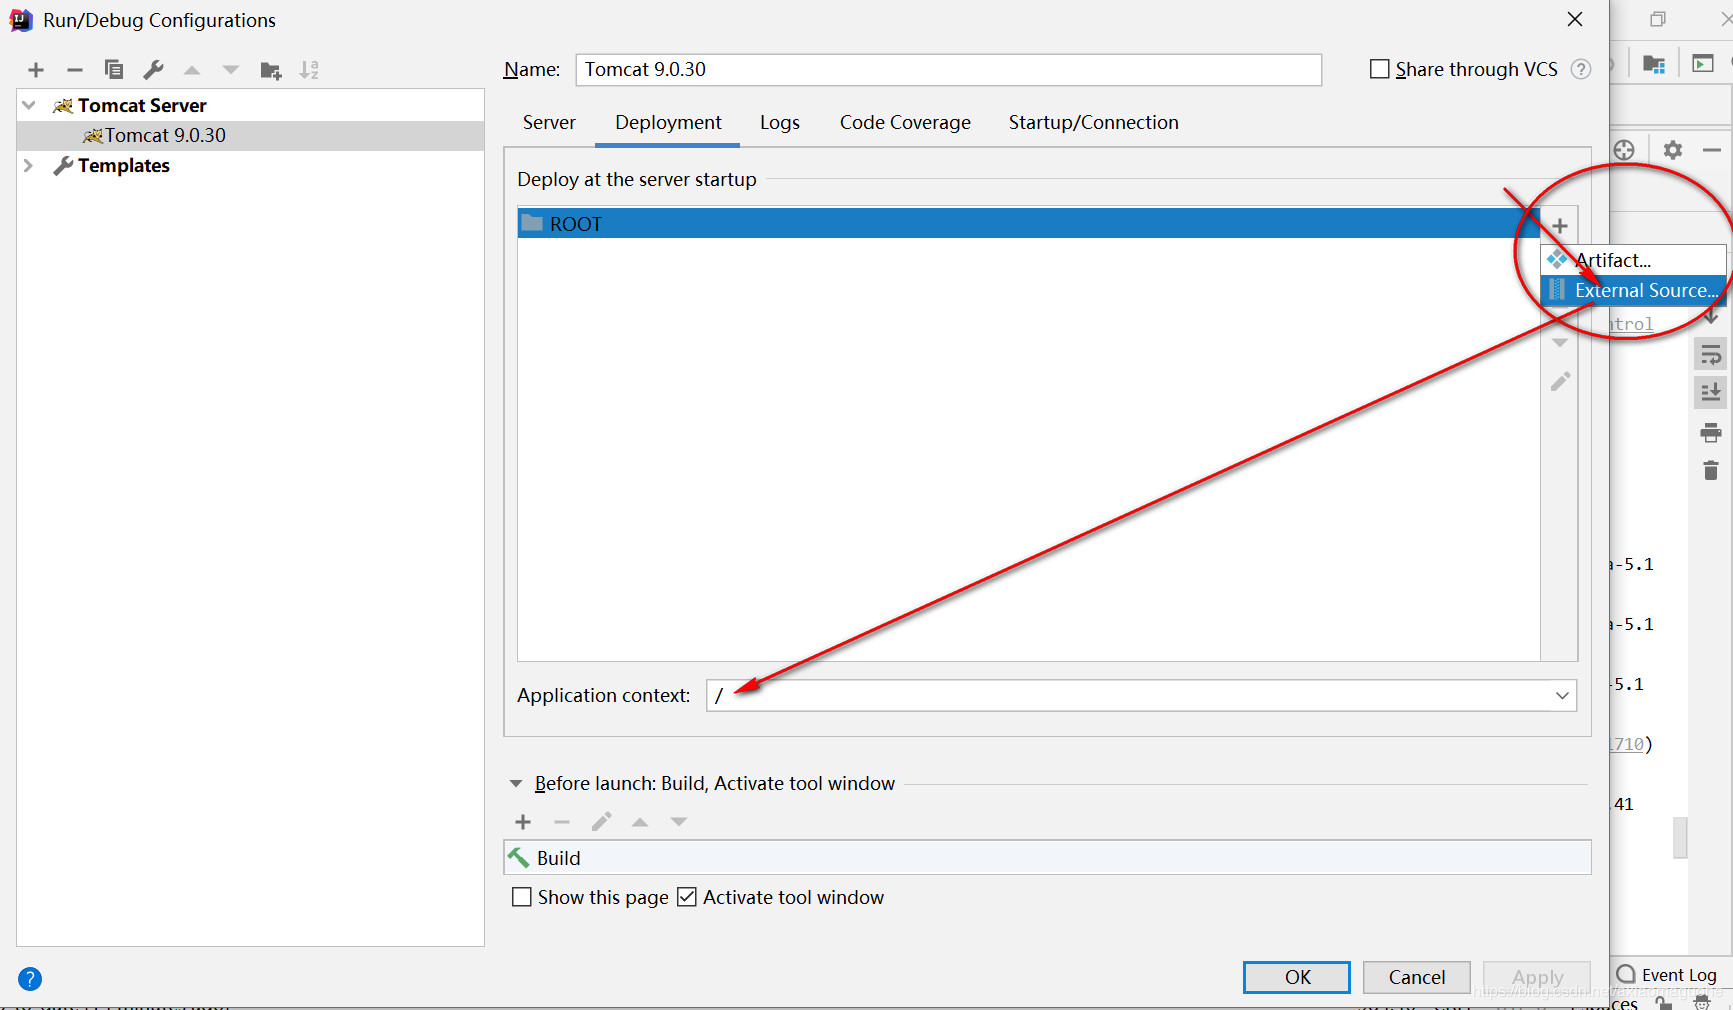Toggle Share through VCS checkbox

(1380, 69)
